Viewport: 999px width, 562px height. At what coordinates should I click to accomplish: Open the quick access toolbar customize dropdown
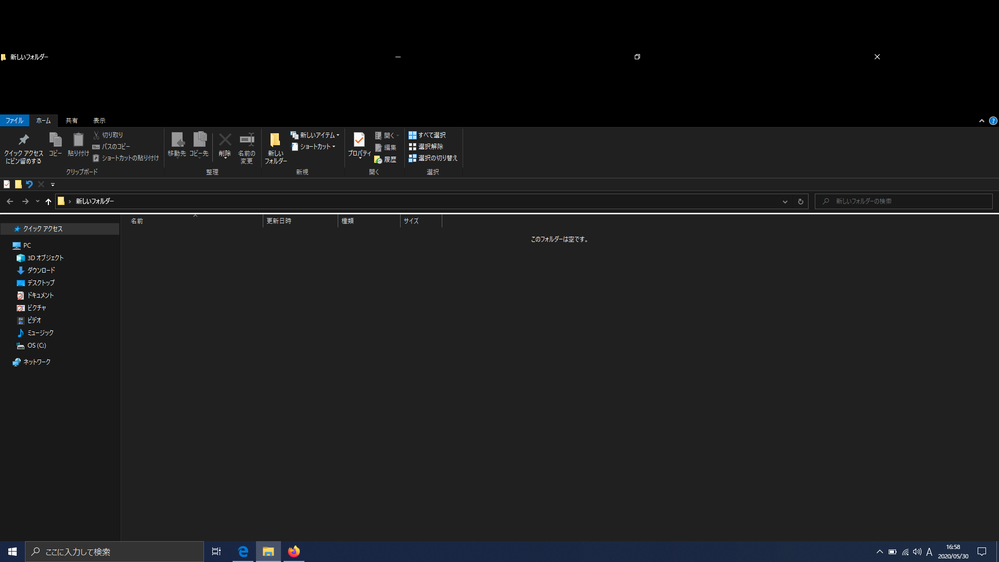click(x=53, y=184)
